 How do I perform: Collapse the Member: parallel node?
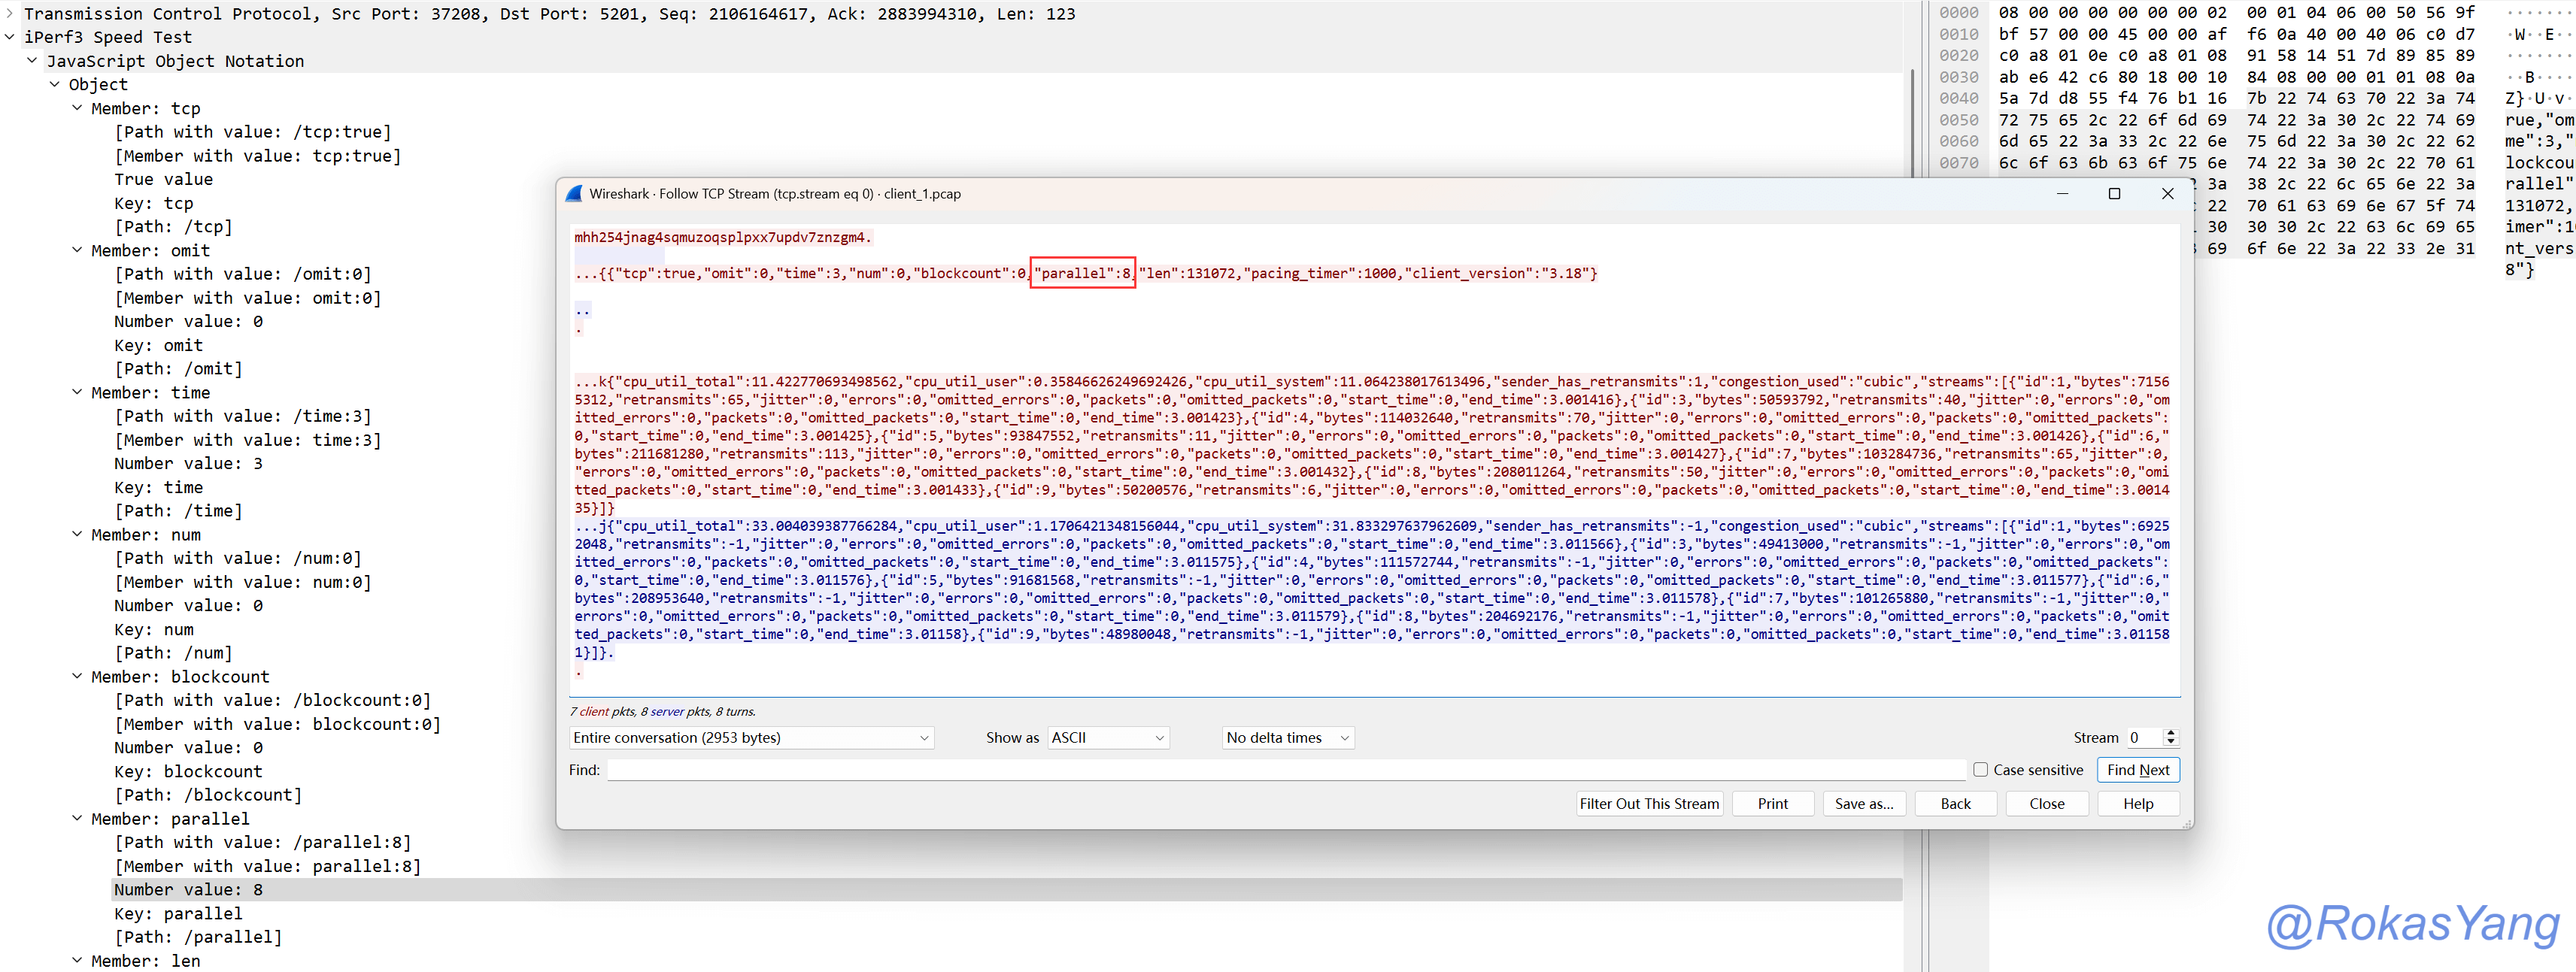point(77,818)
